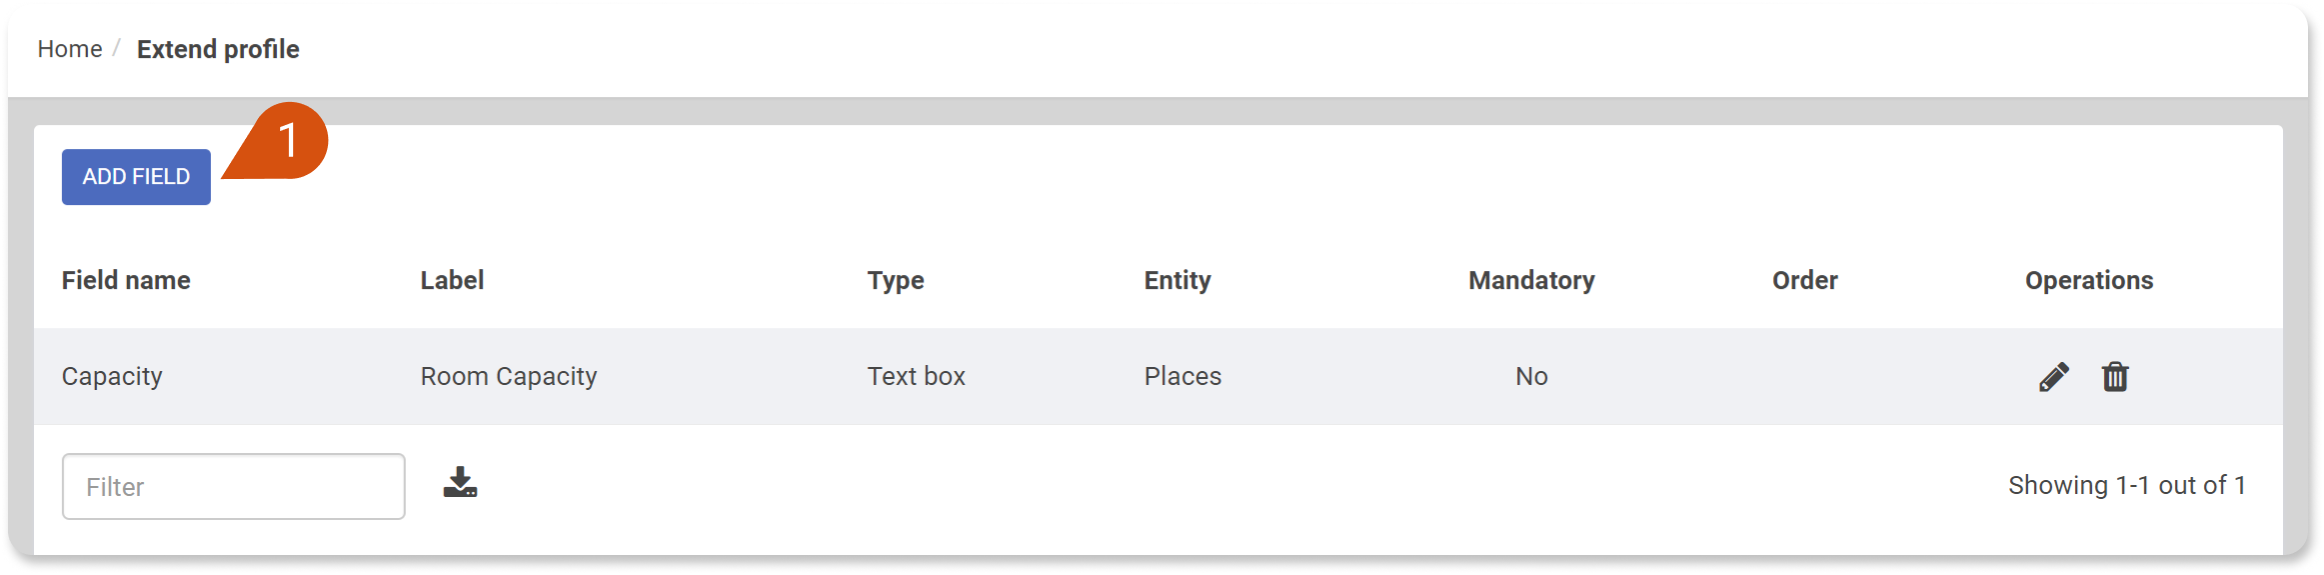Delete the Capacity field using trash icon
The image size is (2324, 575).
(2115, 377)
